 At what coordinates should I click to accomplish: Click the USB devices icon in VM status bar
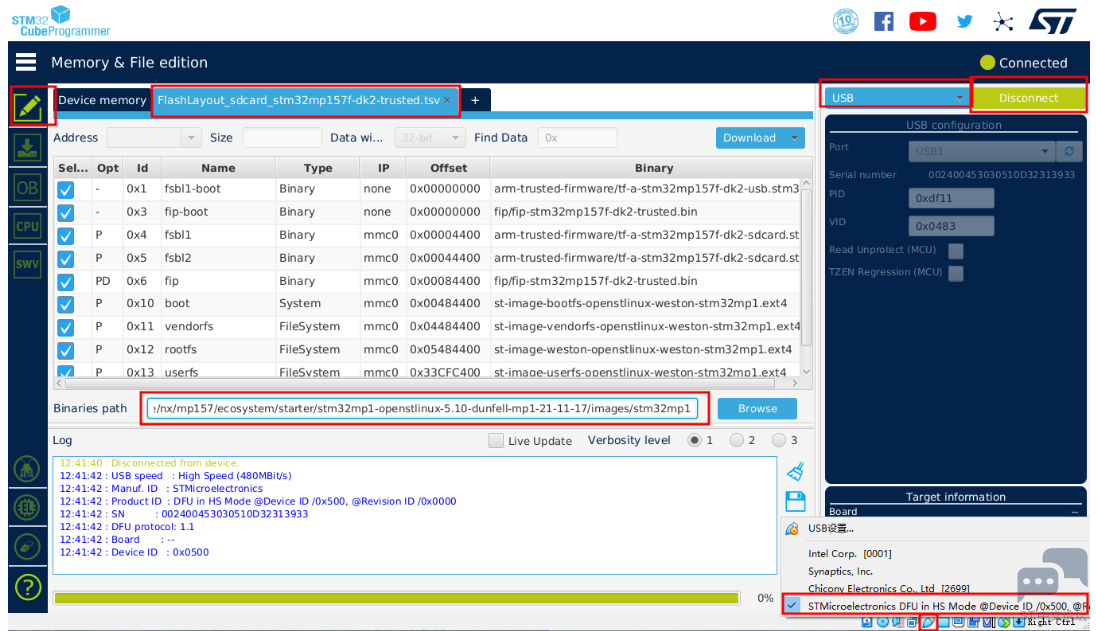pyautogui.click(x=928, y=622)
